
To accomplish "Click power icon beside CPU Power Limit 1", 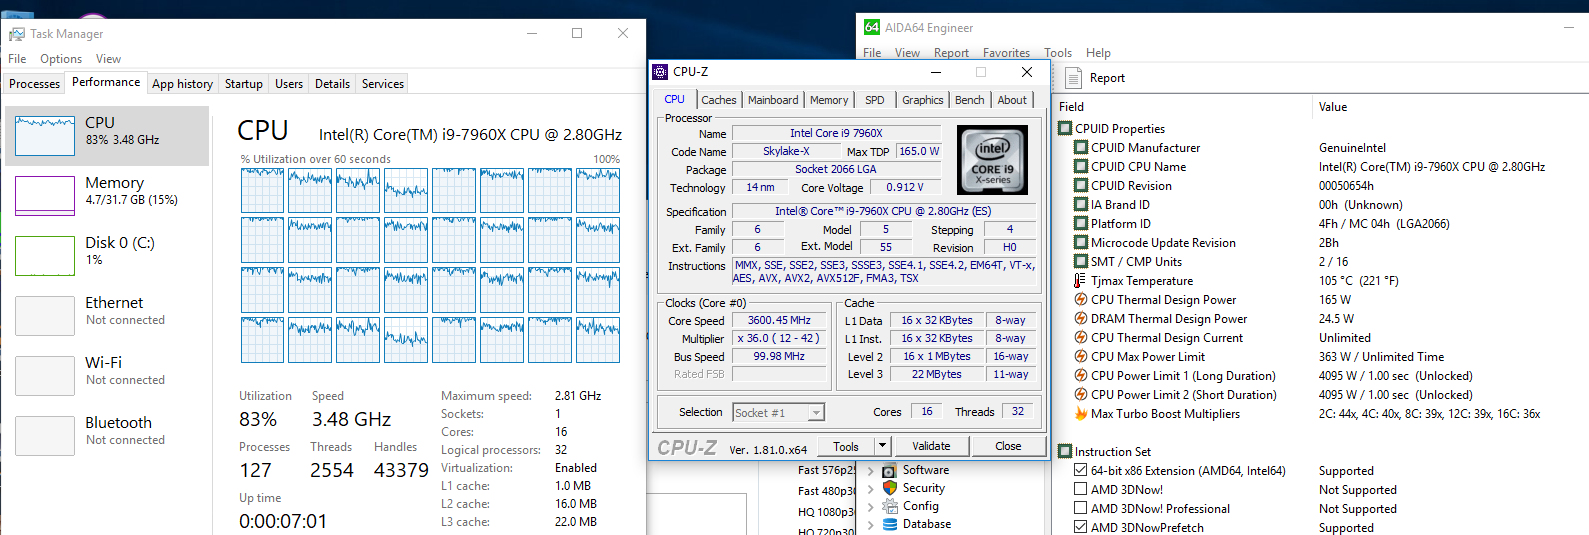I will pos(1081,375).
